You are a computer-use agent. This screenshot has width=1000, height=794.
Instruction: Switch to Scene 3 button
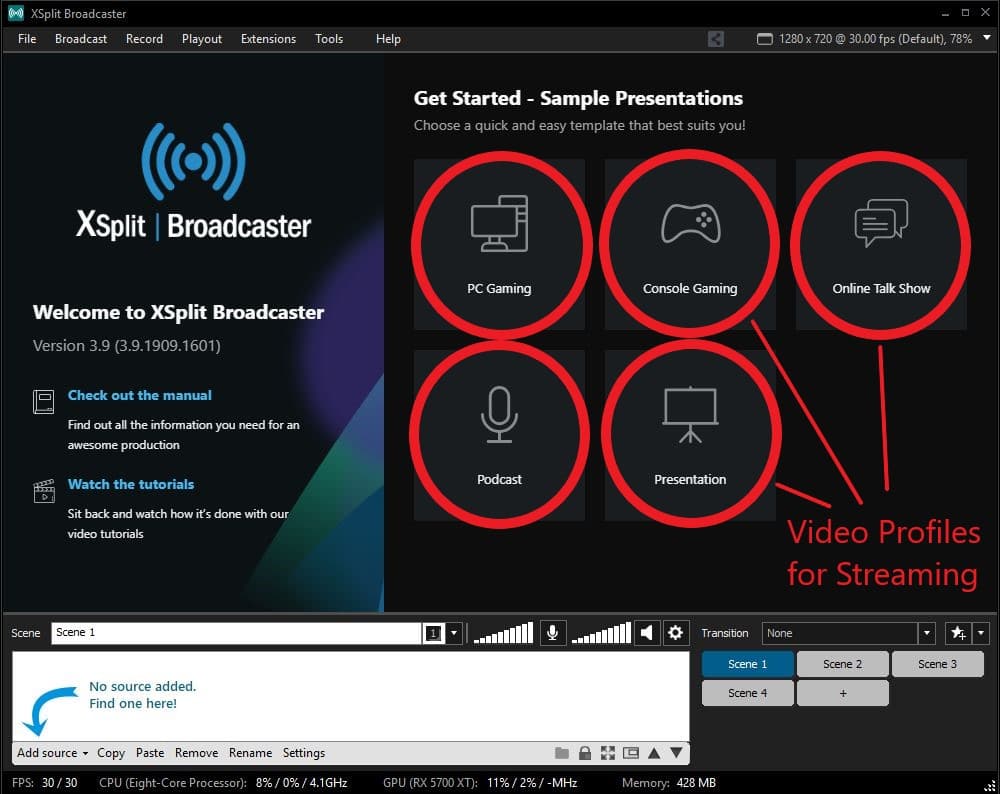pyautogui.click(x=937, y=664)
